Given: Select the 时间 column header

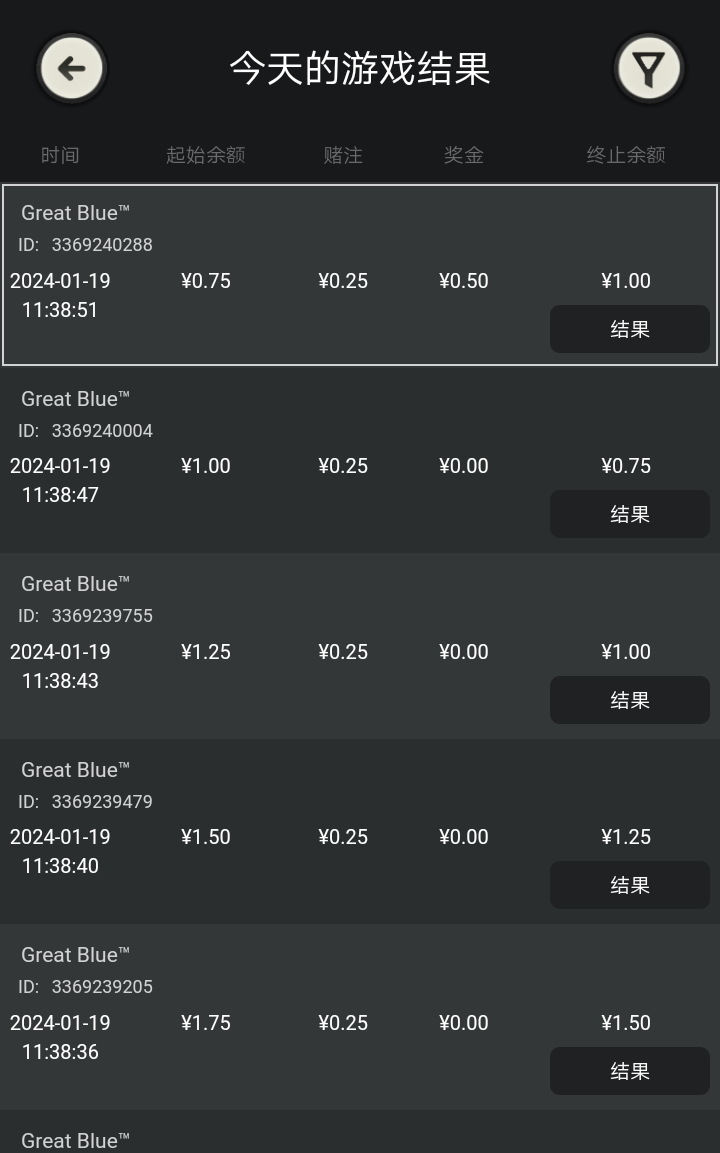Looking at the screenshot, I should pyautogui.click(x=60, y=155).
